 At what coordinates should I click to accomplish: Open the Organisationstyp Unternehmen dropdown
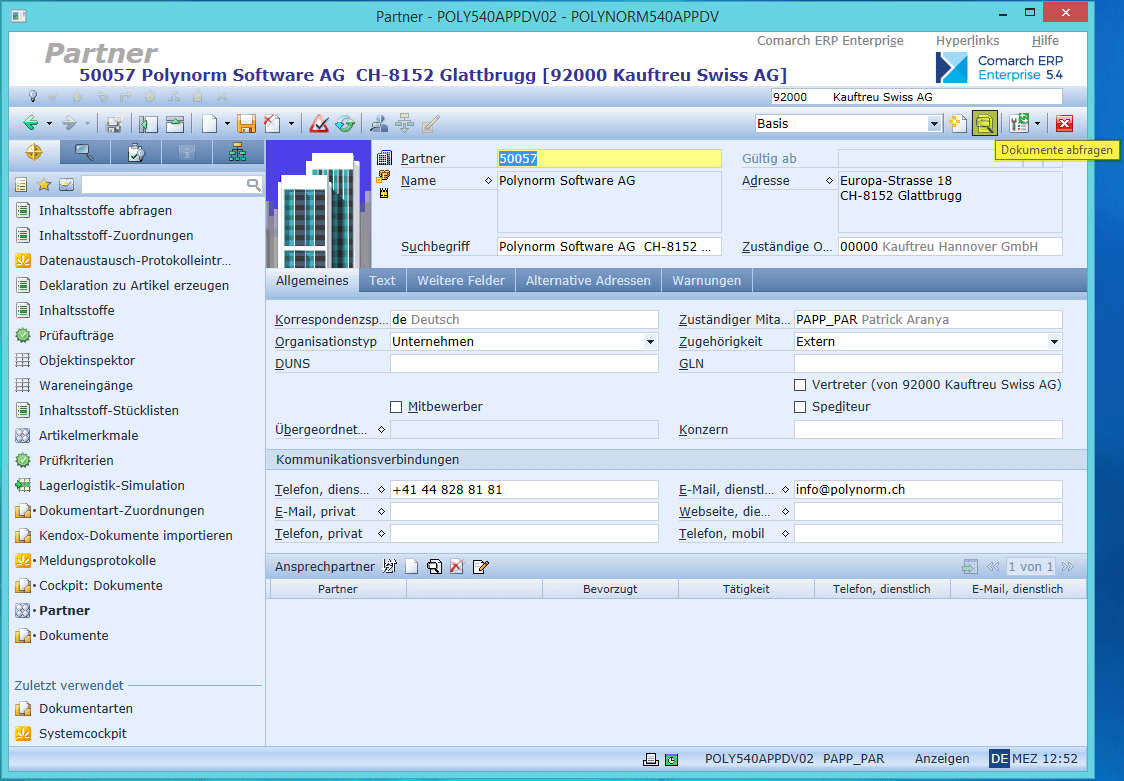(650, 342)
